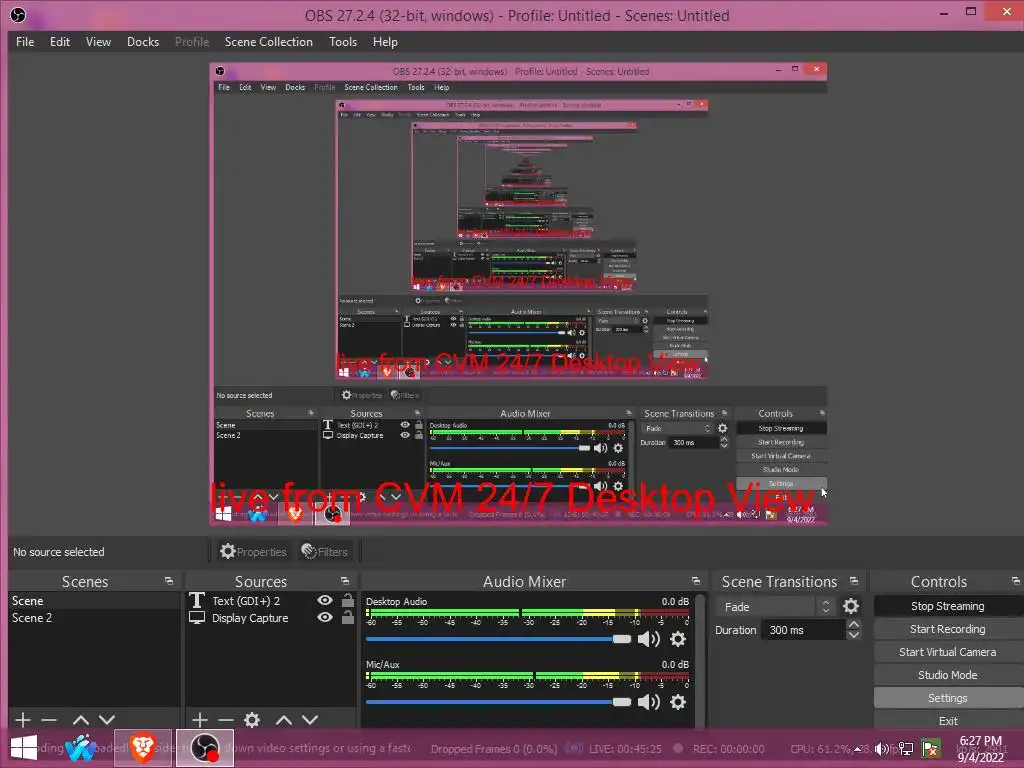Click the flag icon in system tray
The image size is (1024, 768).
(931, 749)
